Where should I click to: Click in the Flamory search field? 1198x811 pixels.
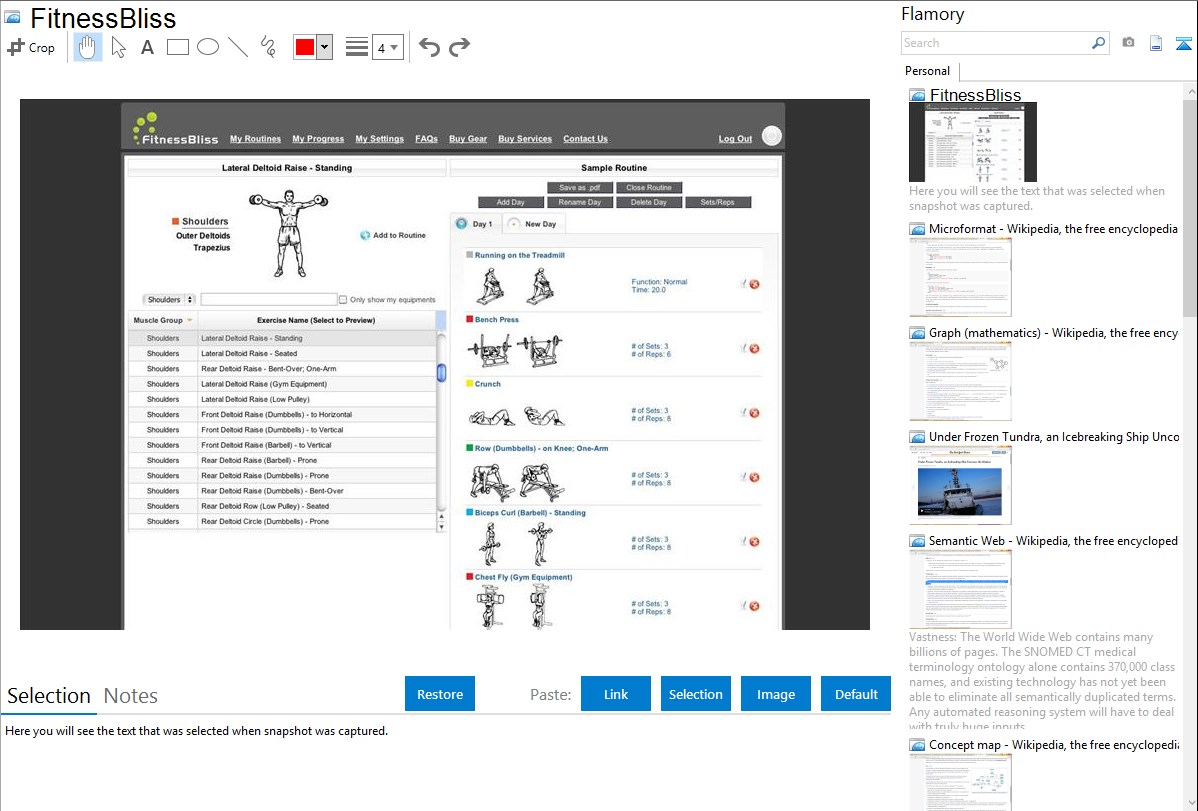point(994,43)
